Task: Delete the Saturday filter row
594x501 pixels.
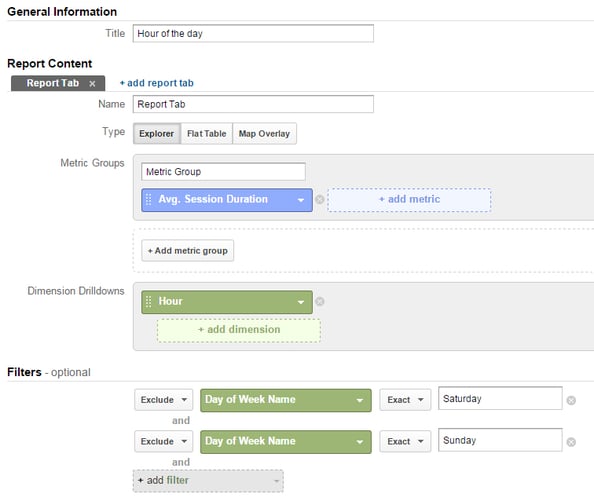Action: point(571,400)
